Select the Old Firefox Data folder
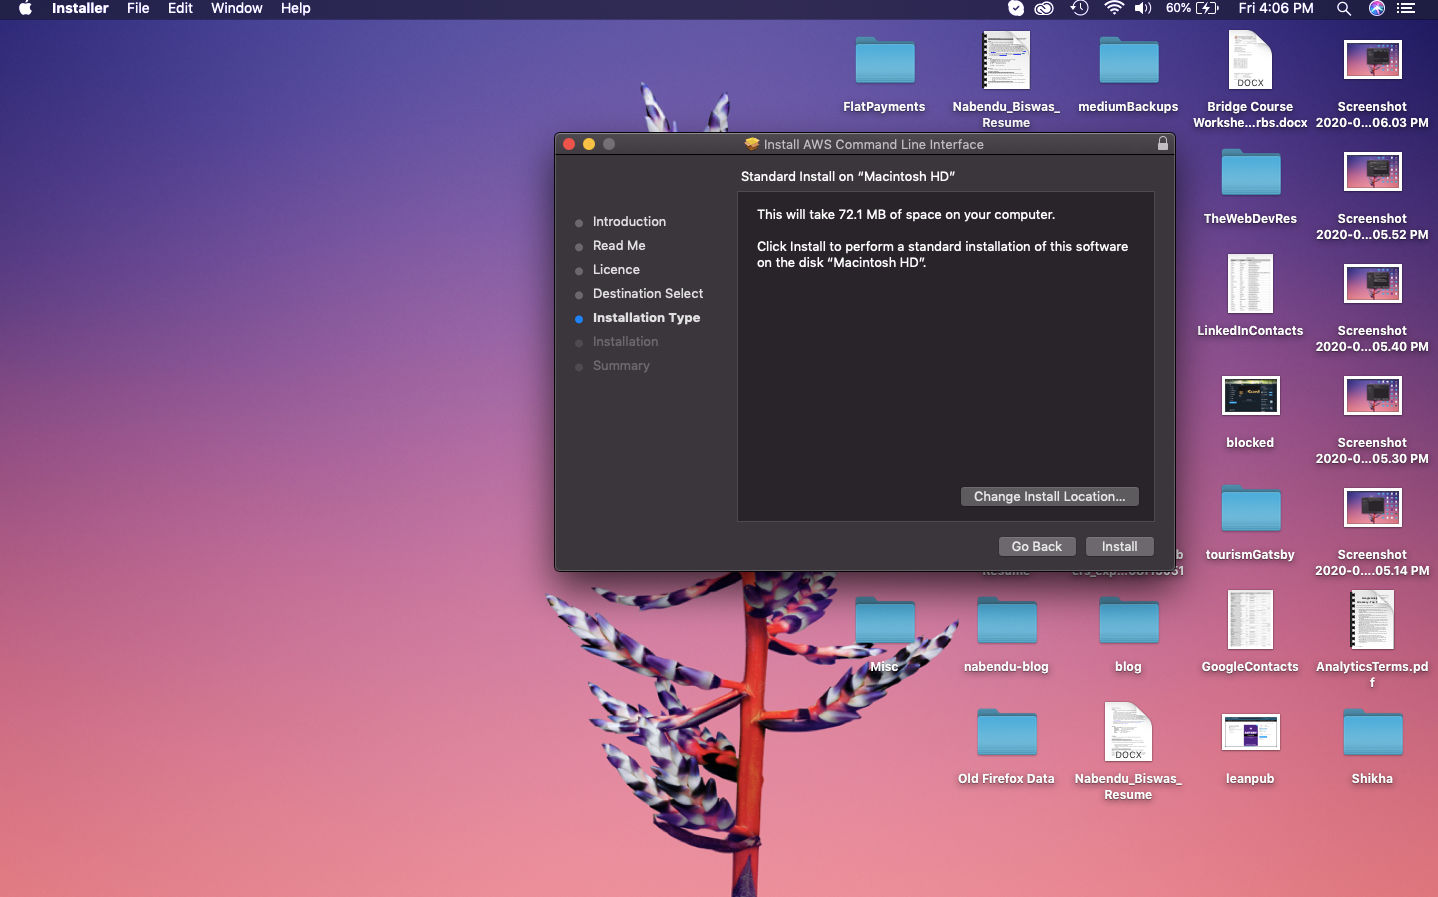The width and height of the screenshot is (1438, 897). click(x=1007, y=733)
